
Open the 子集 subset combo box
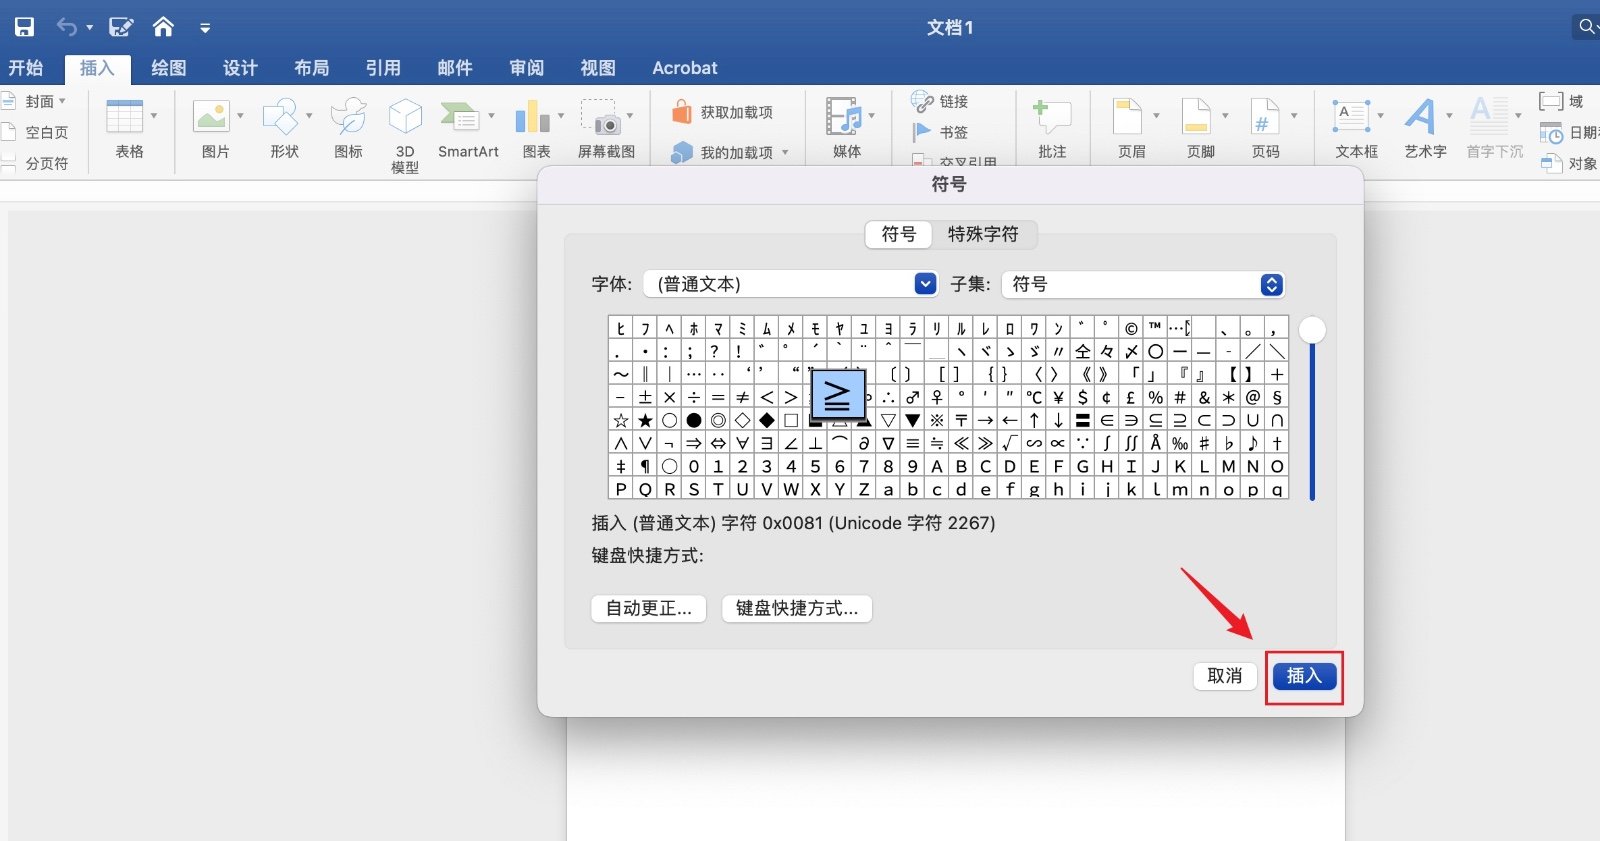pyautogui.click(x=1143, y=284)
